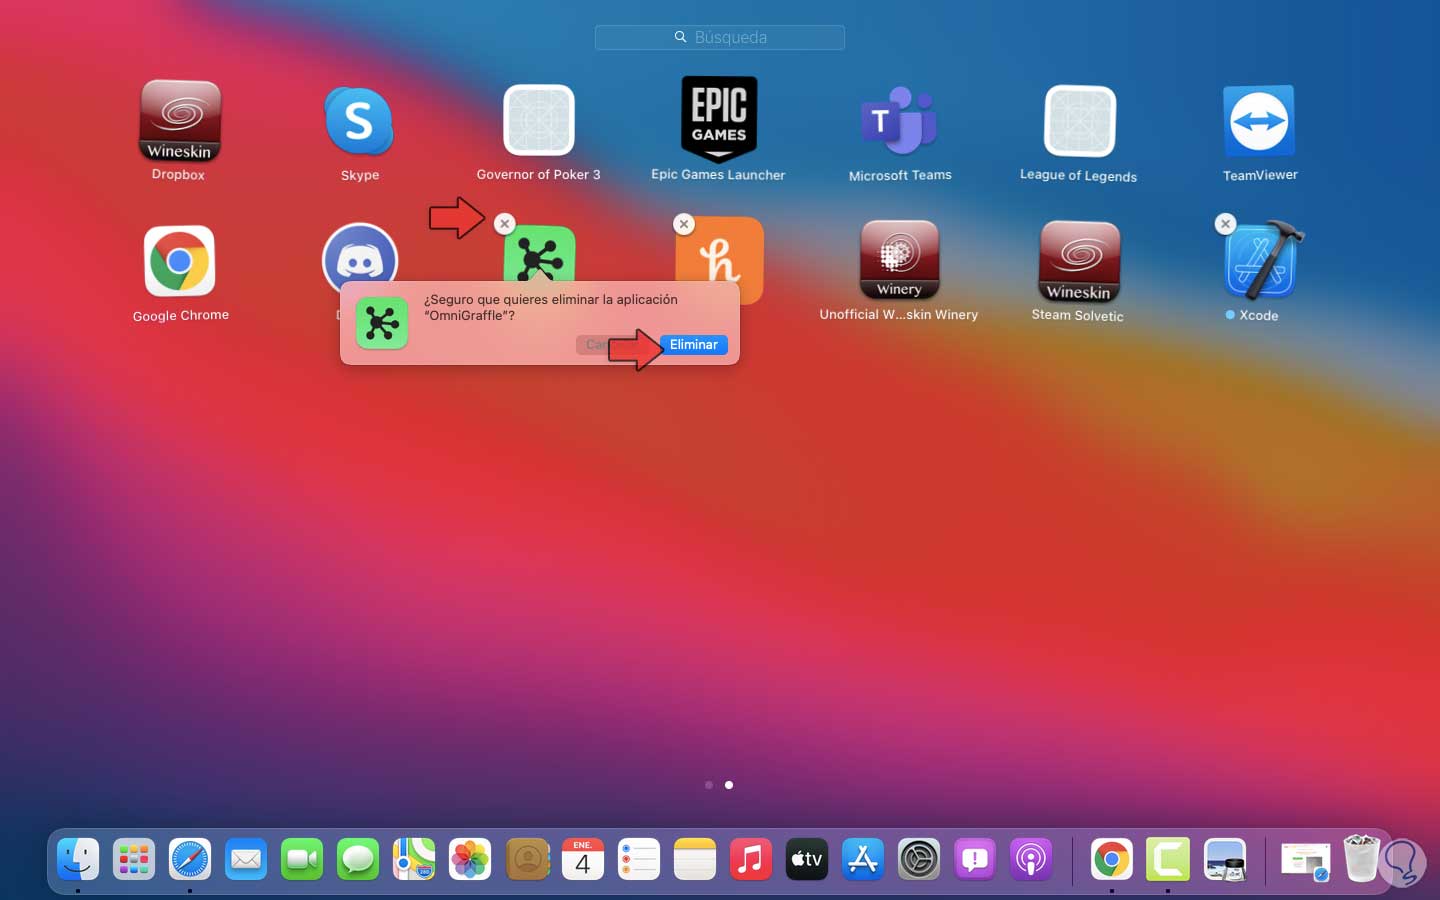
Task: Open the Calendar icon in the Dock
Action: [583, 859]
